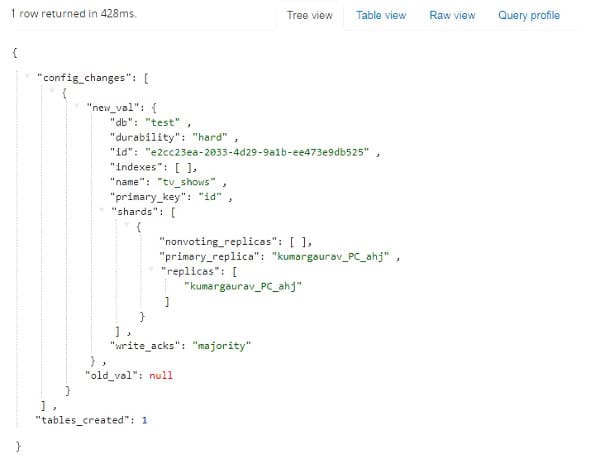Screen dimensions: 600x459
Task: Collapse the replicas array arrow
Action: point(152,271)
